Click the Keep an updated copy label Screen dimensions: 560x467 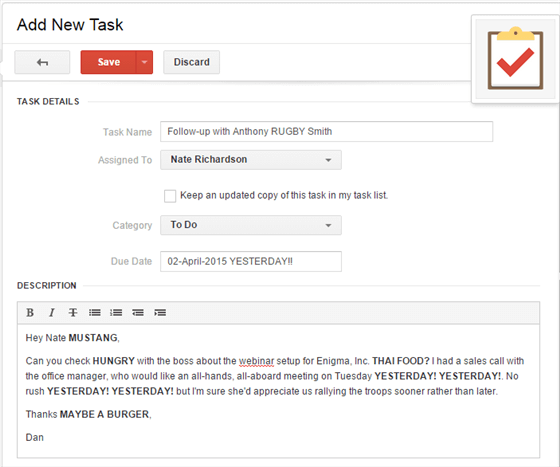click(x=284, y=195)
